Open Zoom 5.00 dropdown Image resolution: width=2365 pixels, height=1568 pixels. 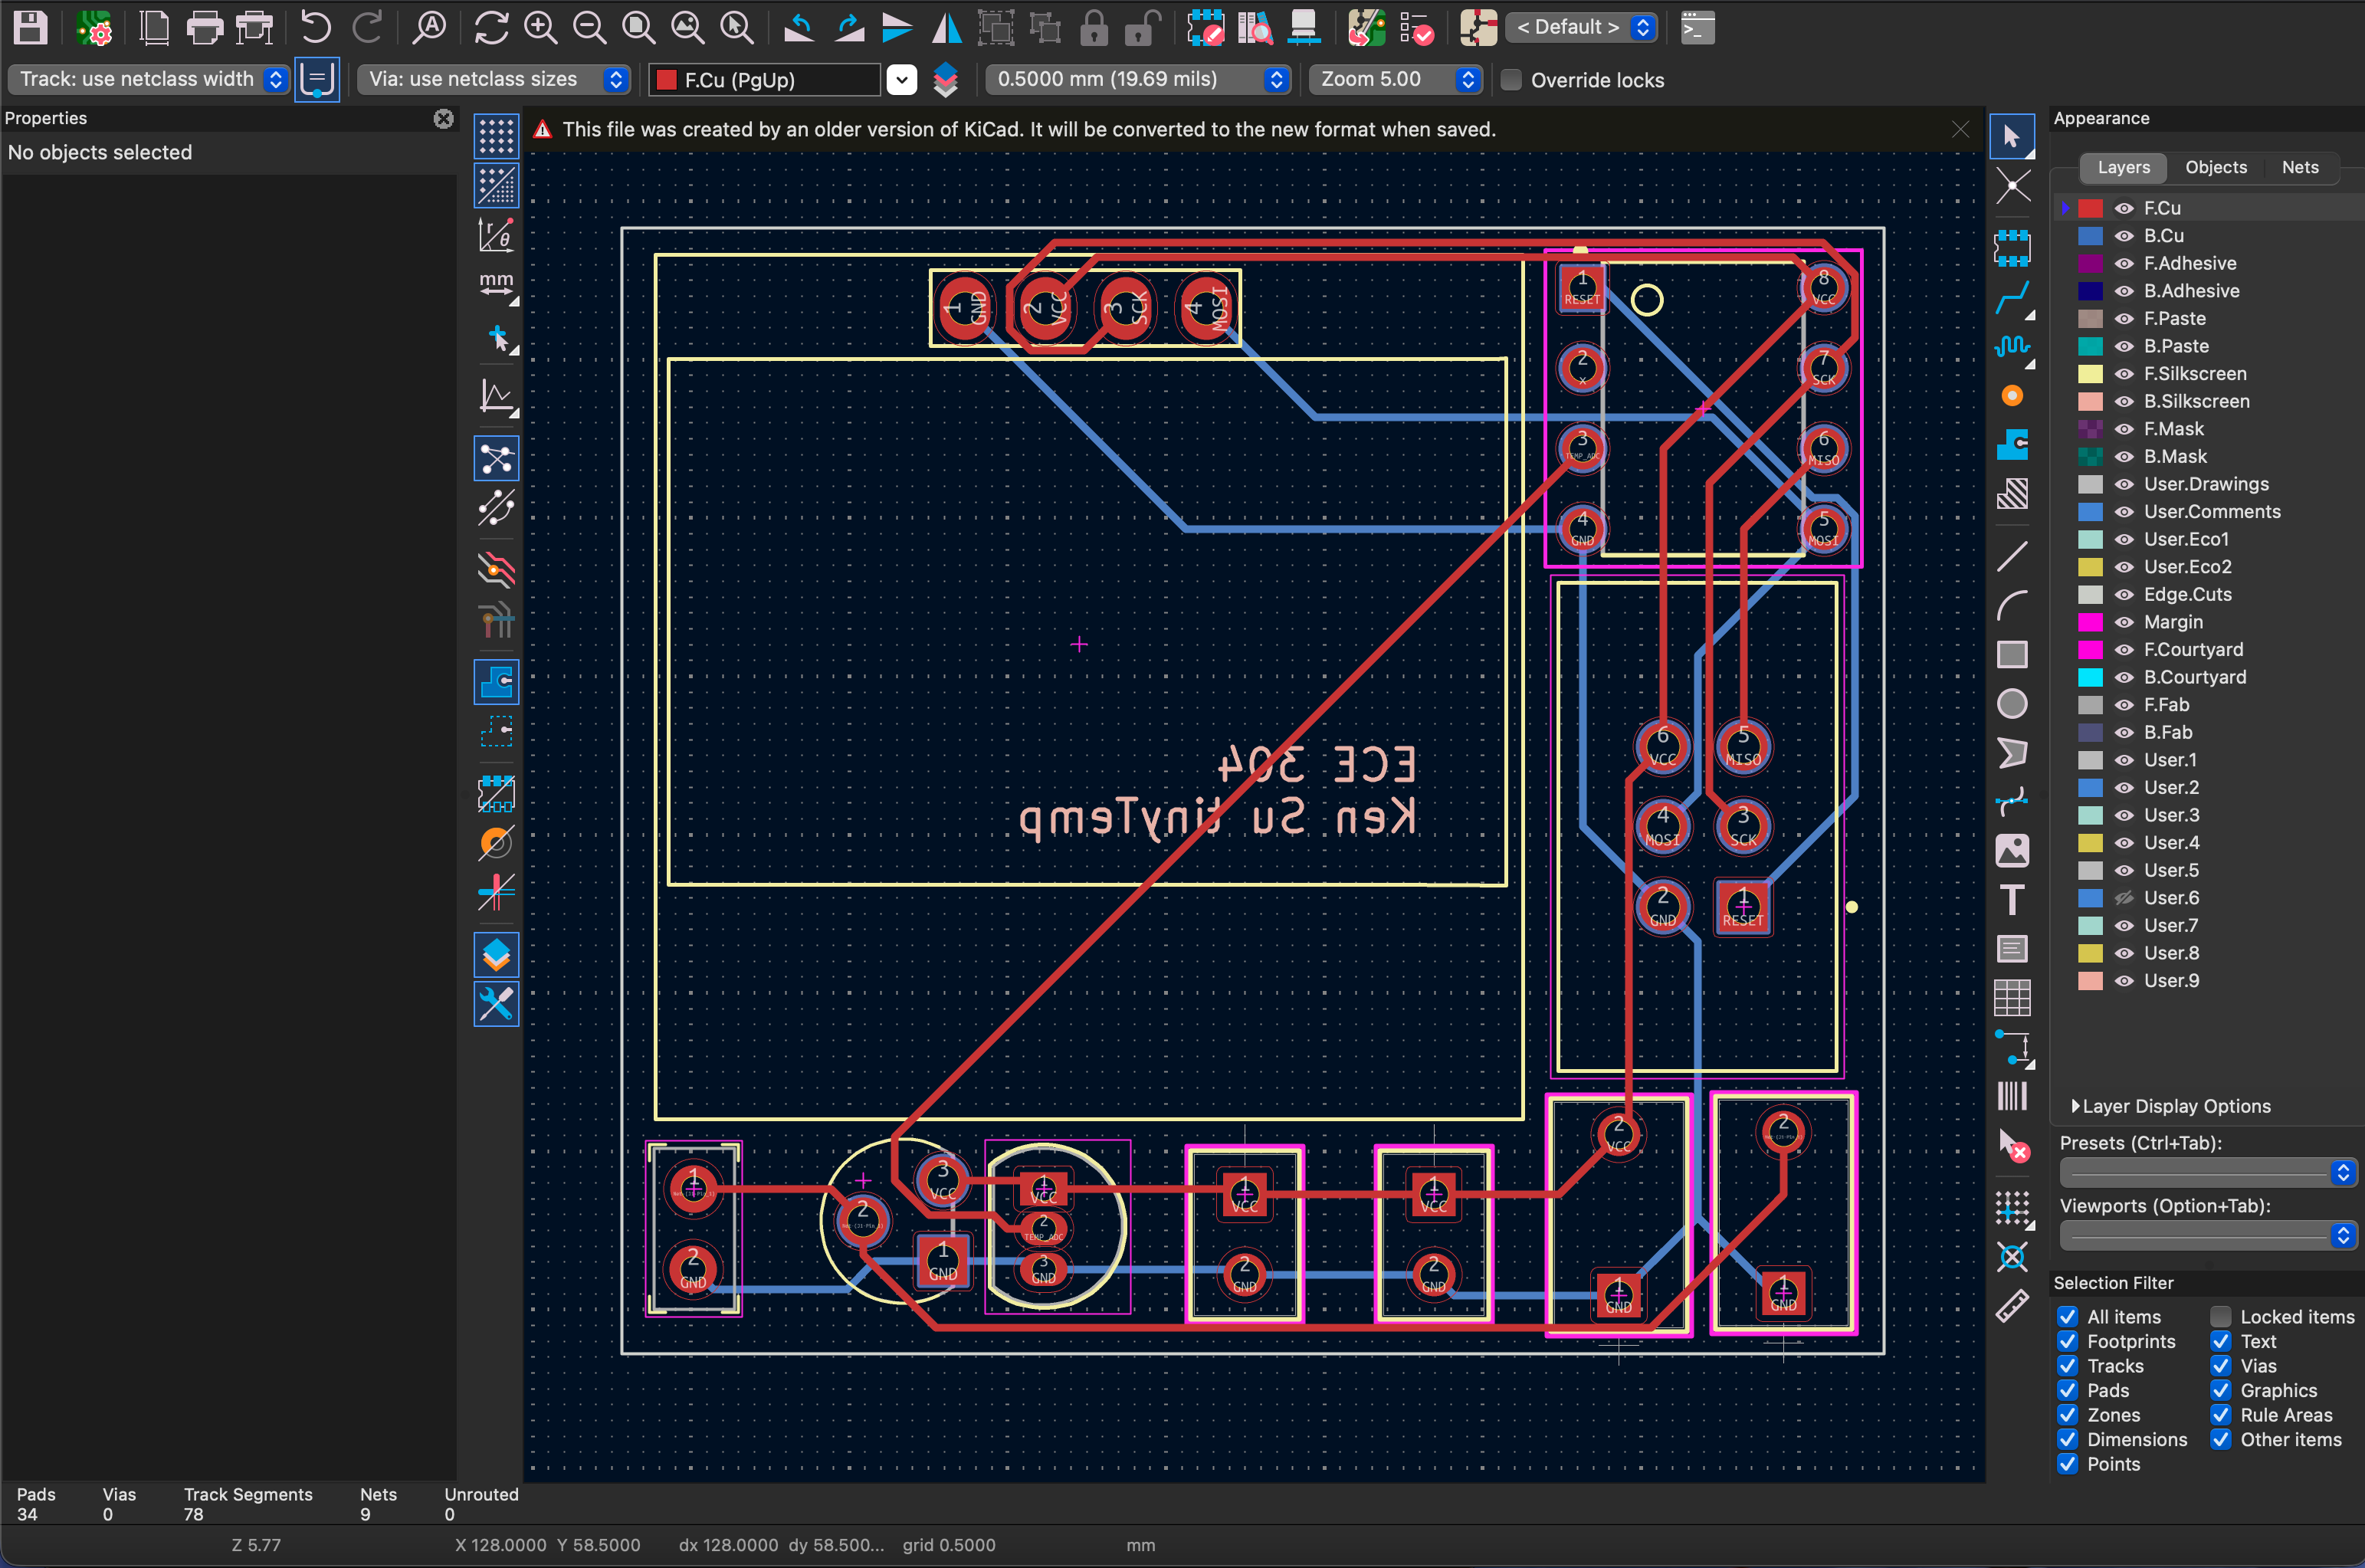tap(1395, 79)
